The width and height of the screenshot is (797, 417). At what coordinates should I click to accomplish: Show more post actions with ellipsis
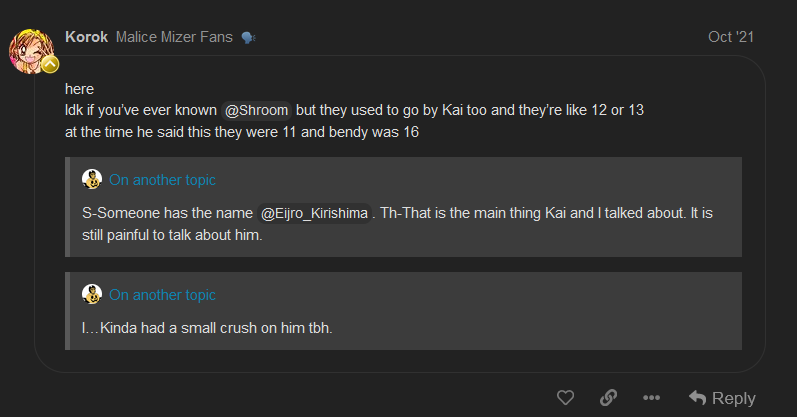pos(651,398)
